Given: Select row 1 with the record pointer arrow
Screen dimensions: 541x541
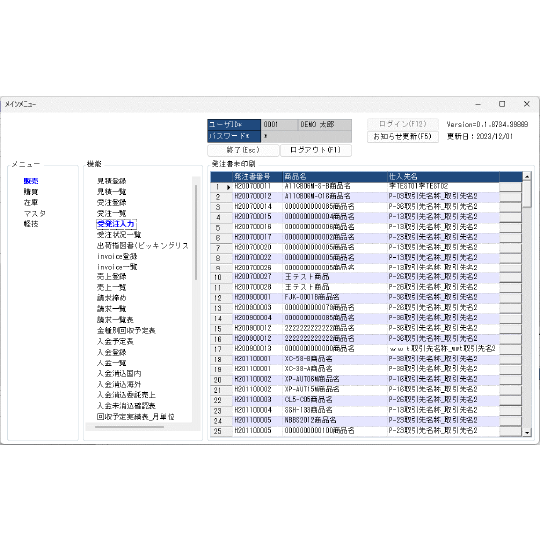Looking at the screenshot, I should (221, 187).
